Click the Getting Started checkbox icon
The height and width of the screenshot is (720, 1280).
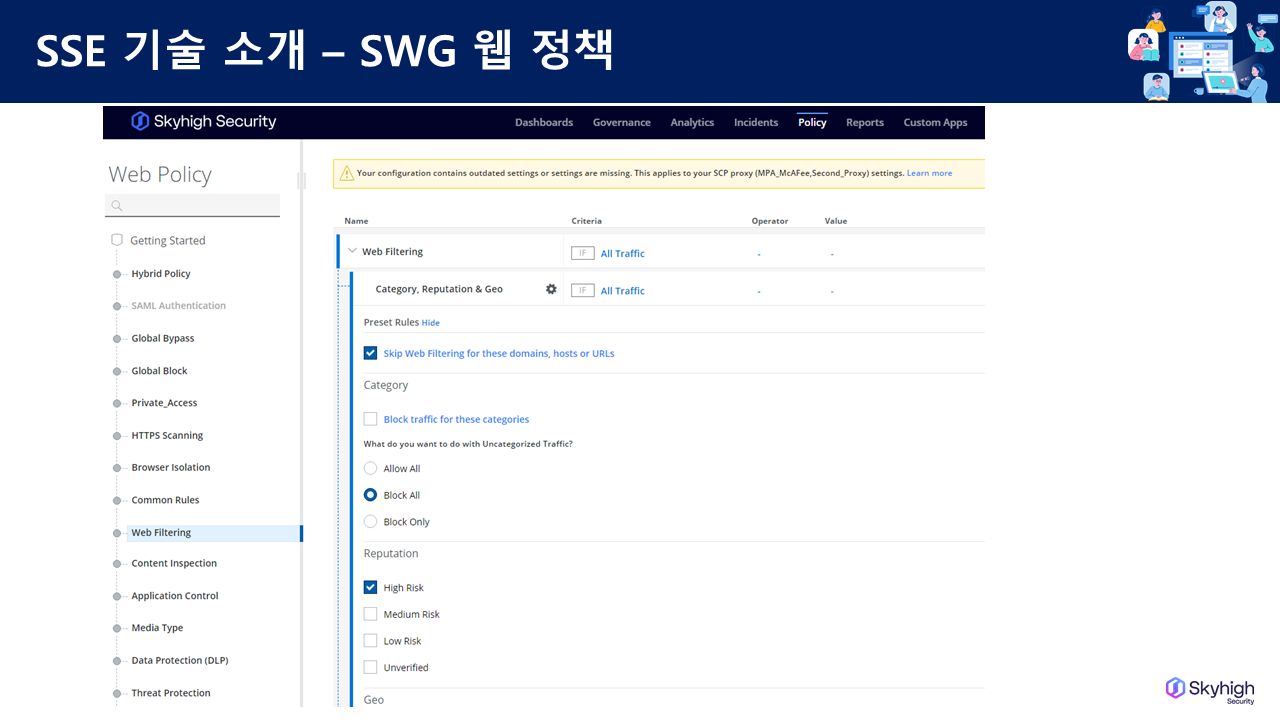(117, 240)
